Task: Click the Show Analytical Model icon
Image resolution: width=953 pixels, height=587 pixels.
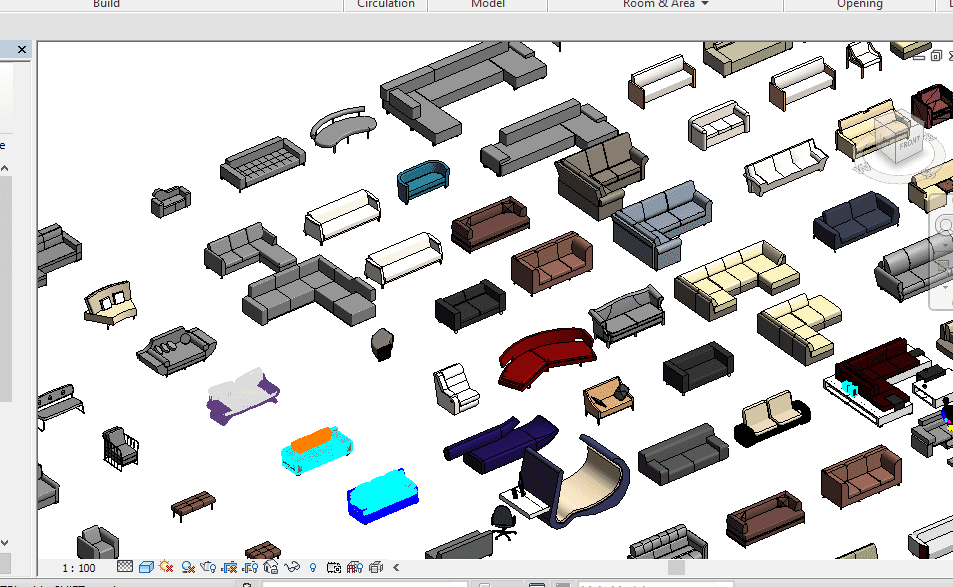Action: point(355,568)
